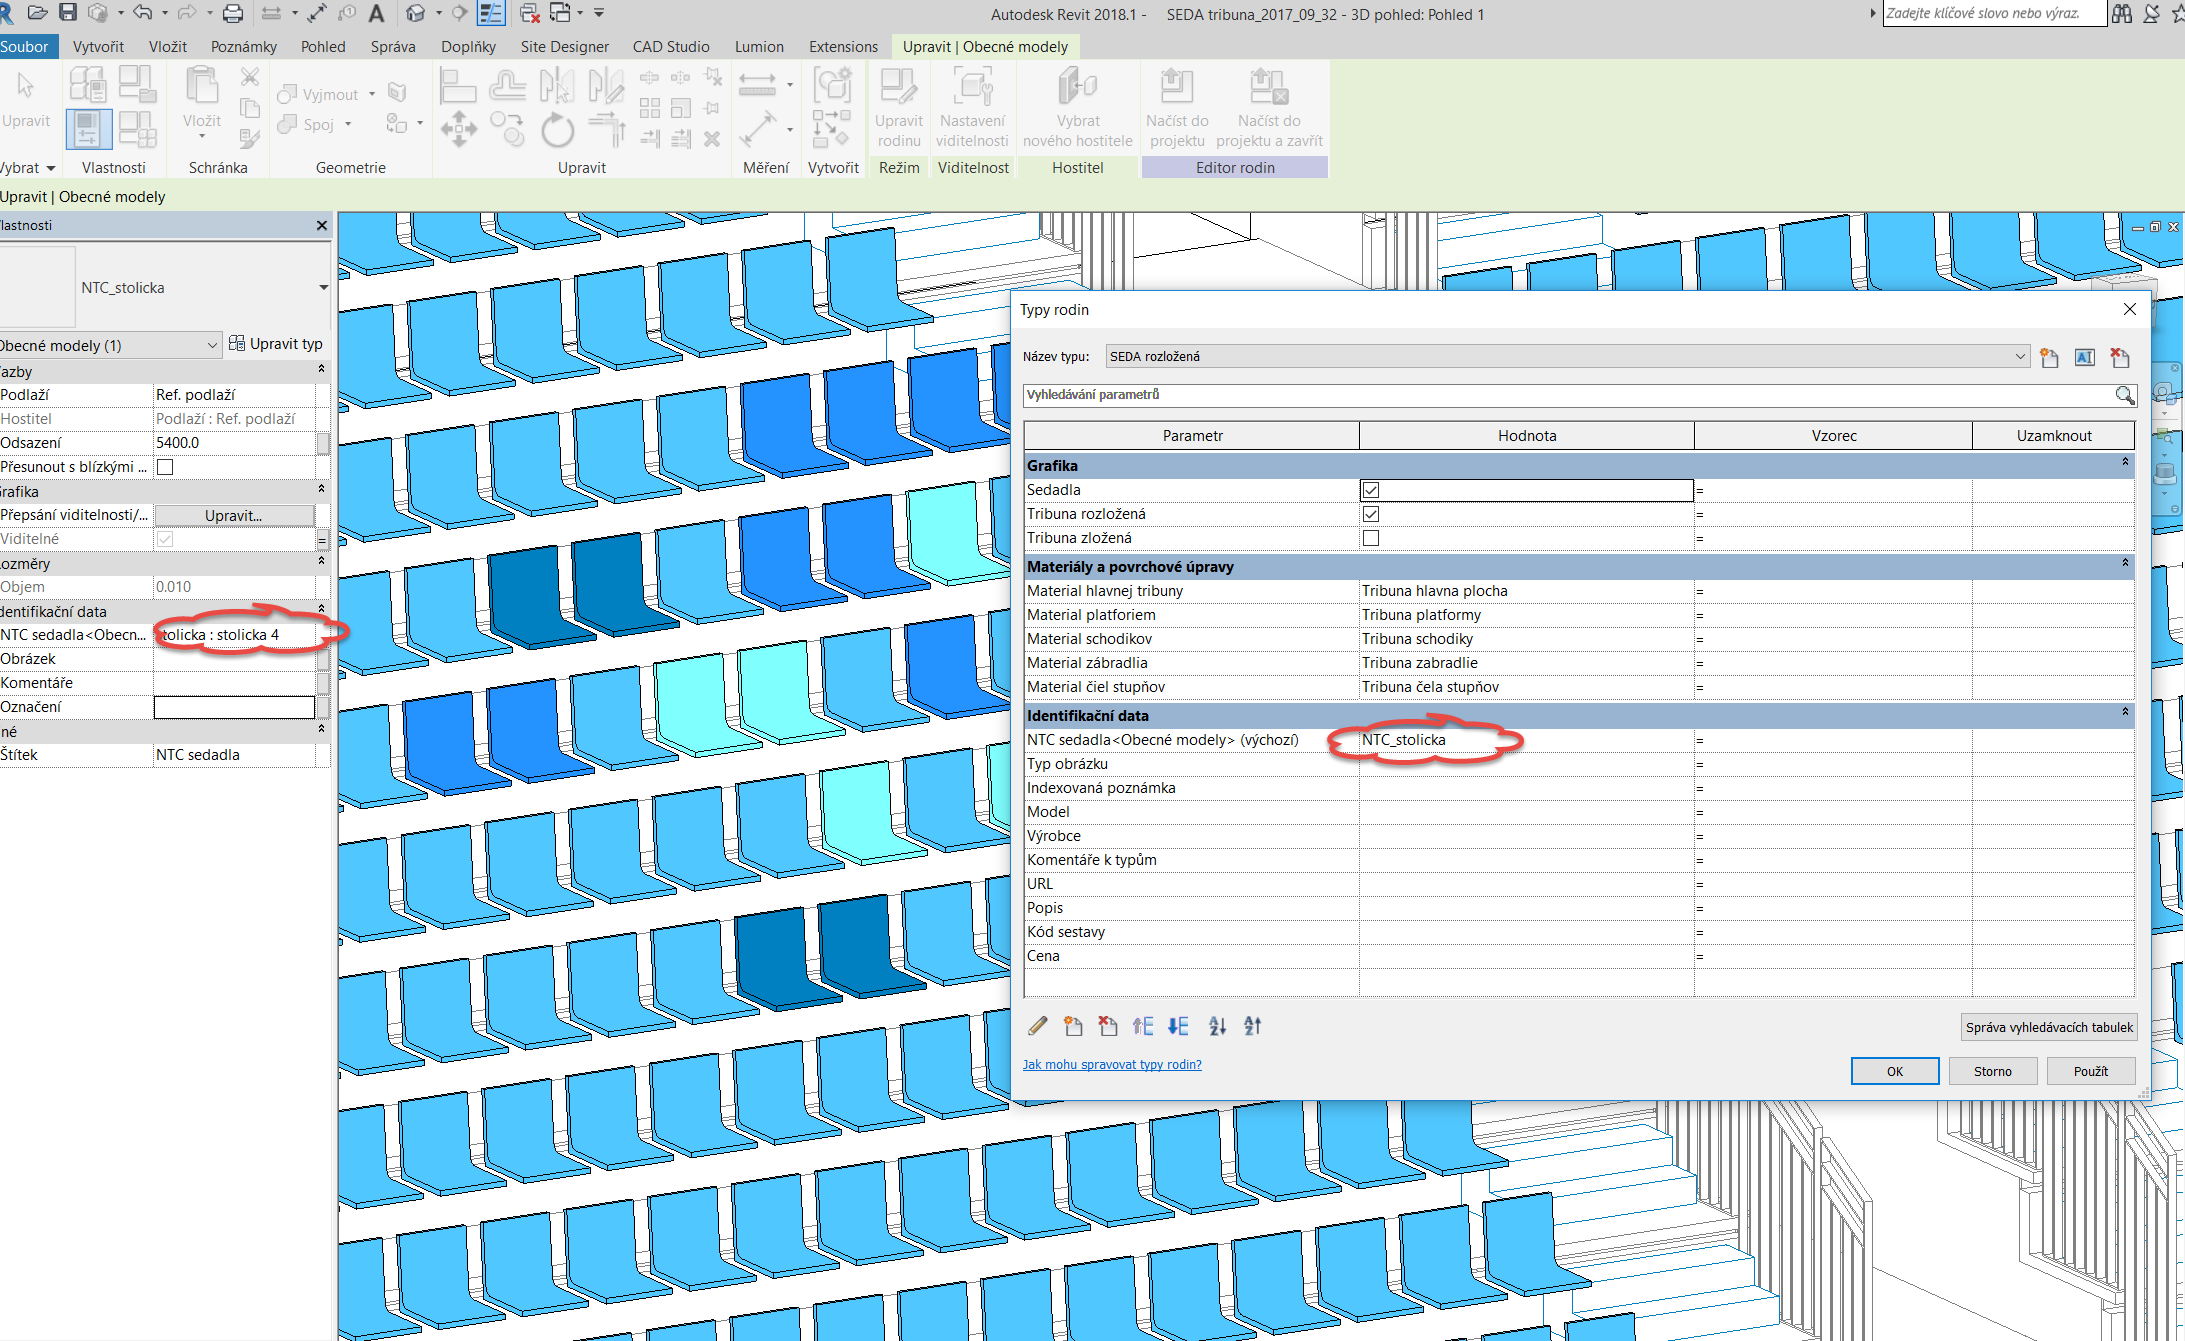Open the Jak mohu spravovat typy rodin link
This screenshot has height=1341, width=2185.
click(1112, 1064)
